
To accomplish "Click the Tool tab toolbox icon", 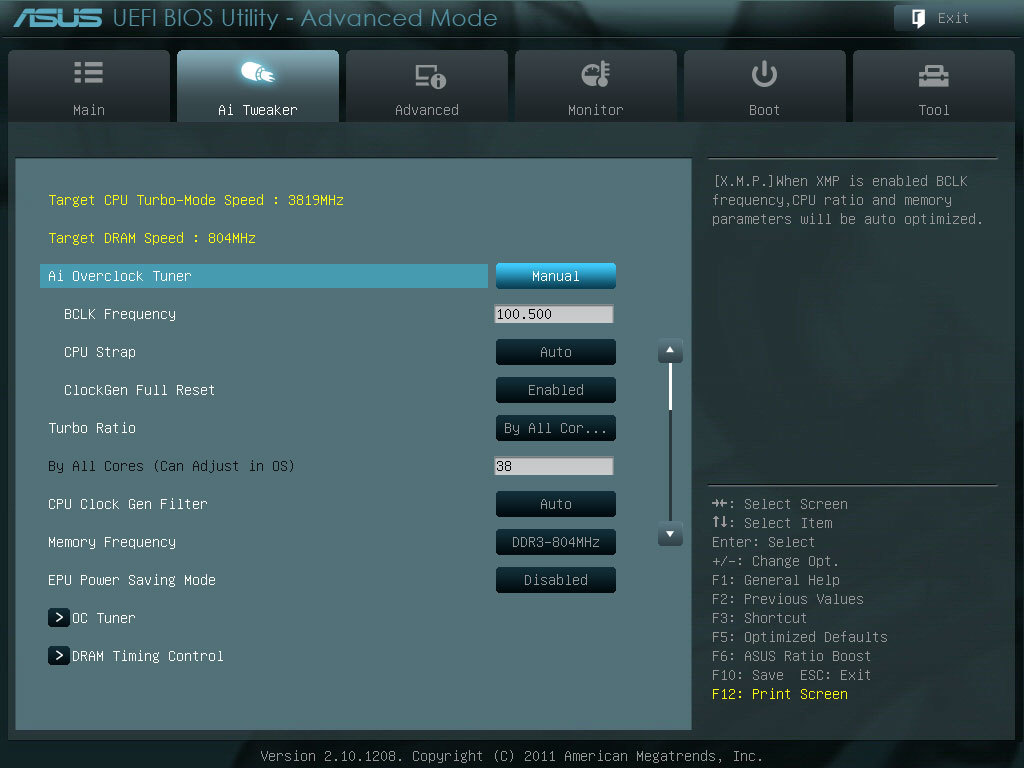I will [x=934, y=76].
